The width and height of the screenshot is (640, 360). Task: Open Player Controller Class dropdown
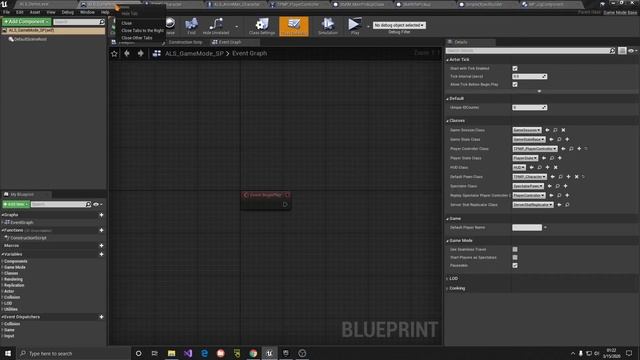point(535,149)
